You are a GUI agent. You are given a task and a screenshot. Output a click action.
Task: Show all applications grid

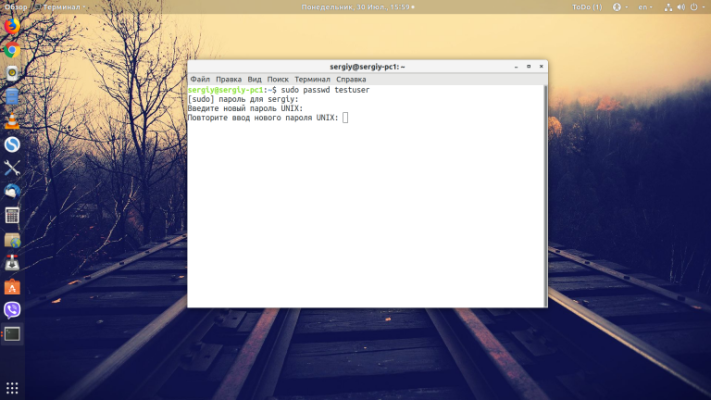[12, 388]
